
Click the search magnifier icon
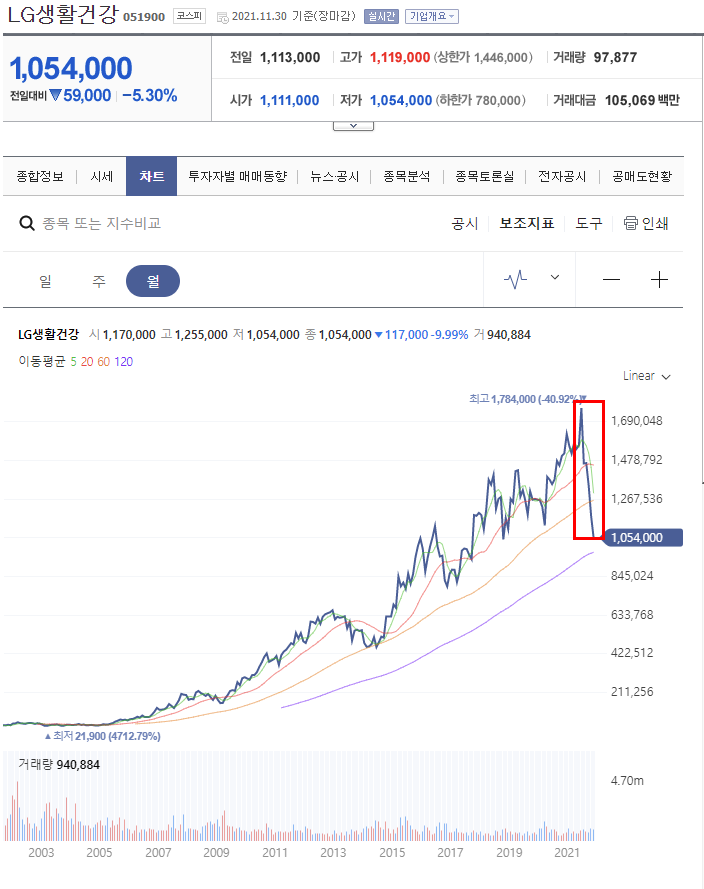pos(27,223)
